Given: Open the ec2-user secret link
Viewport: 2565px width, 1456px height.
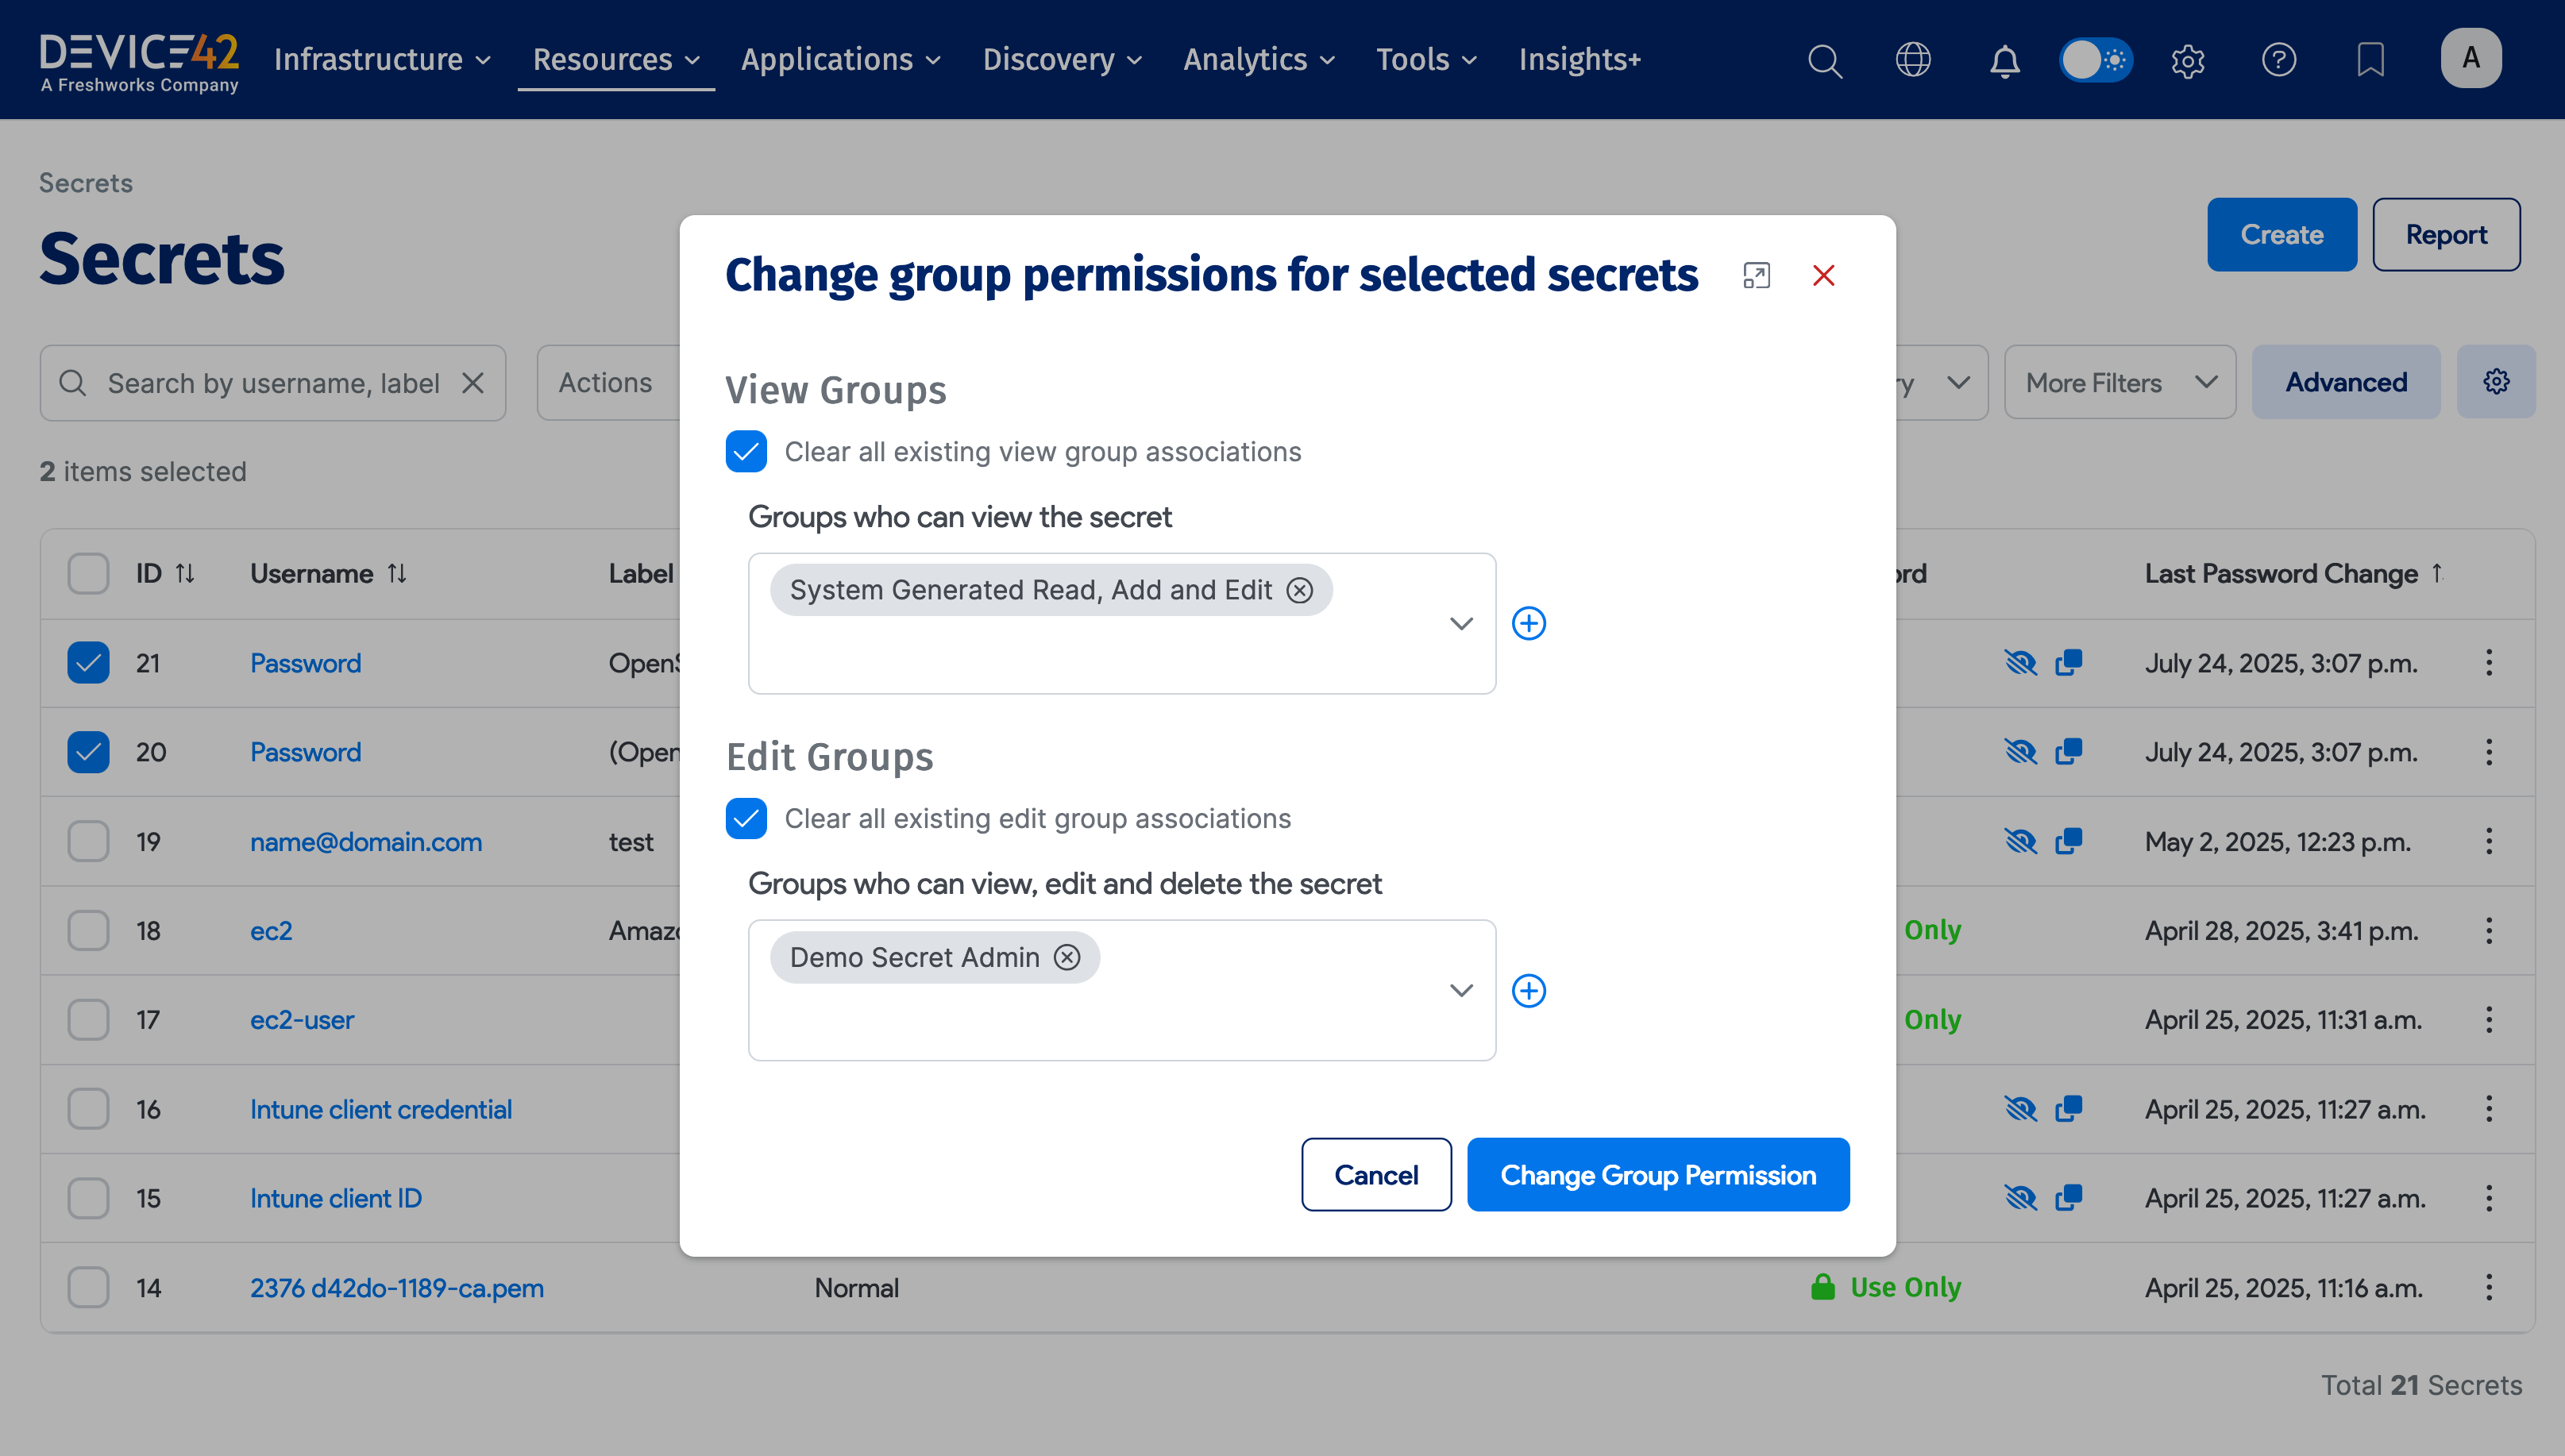Looking at the screenshot, I should click(301, 1019).
